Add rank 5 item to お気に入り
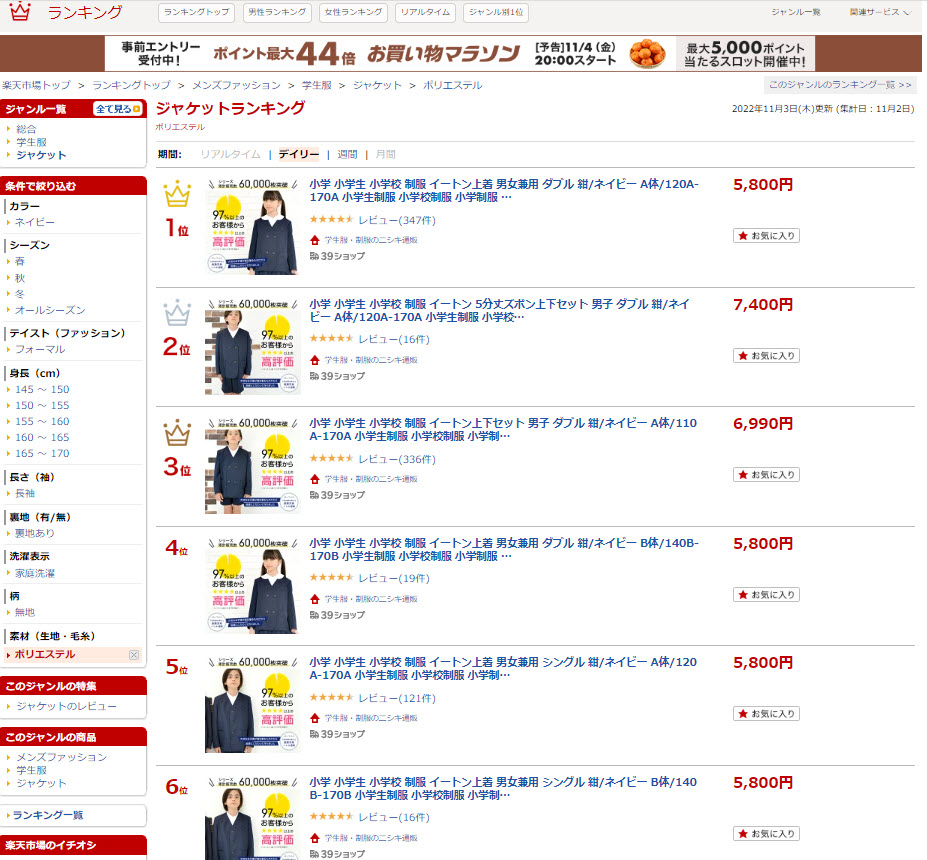 click(766, 714)
